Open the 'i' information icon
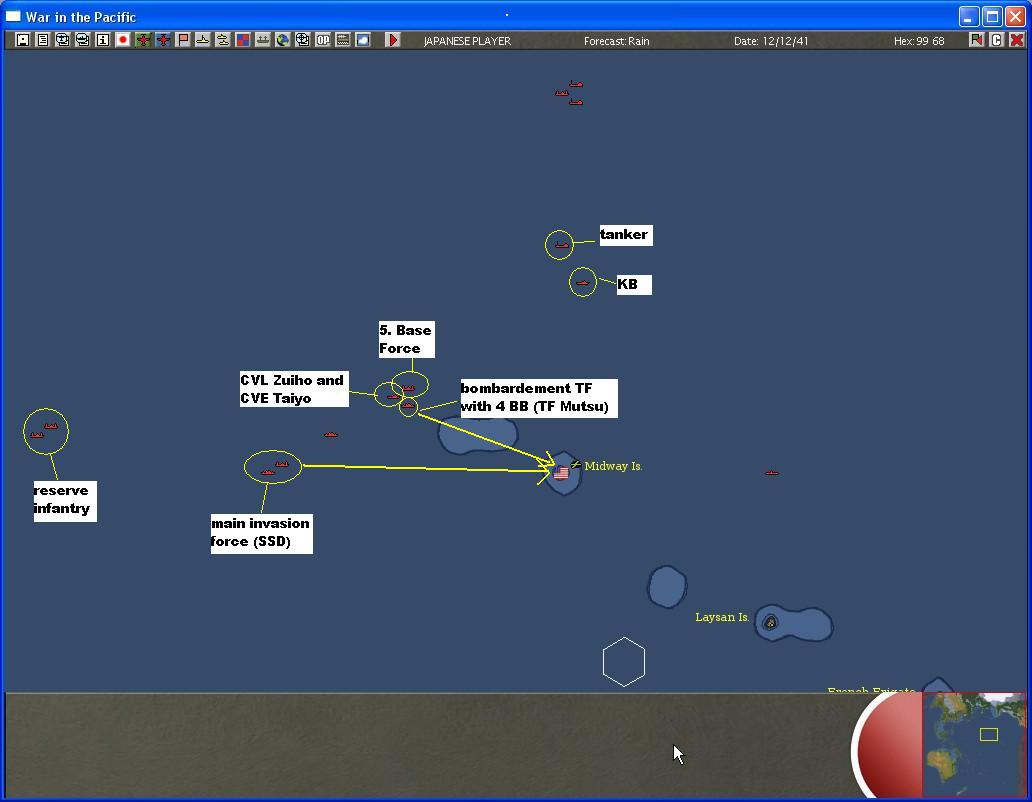 [103, 40]
